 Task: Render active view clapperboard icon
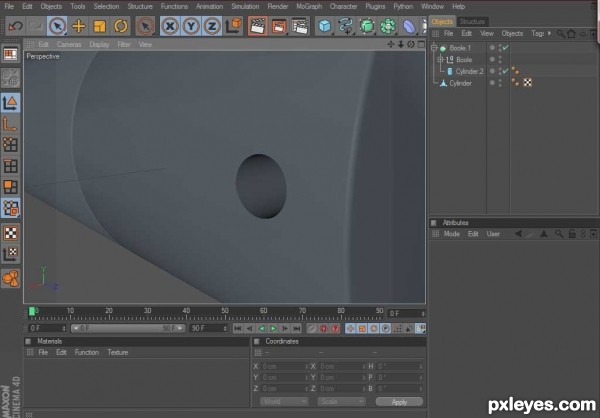(x=258, y=26)
